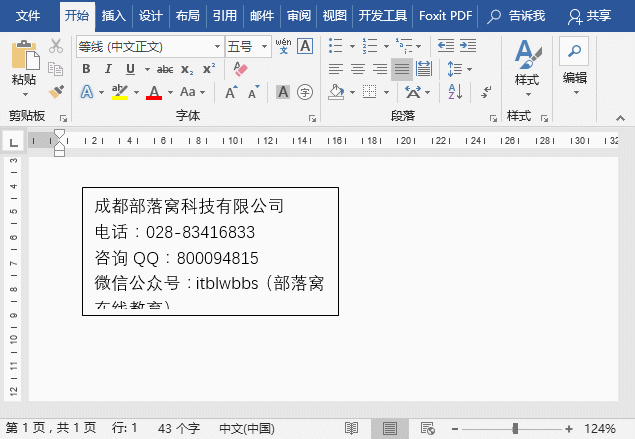Select the Format Painter brush

click(x=56, y=92)
